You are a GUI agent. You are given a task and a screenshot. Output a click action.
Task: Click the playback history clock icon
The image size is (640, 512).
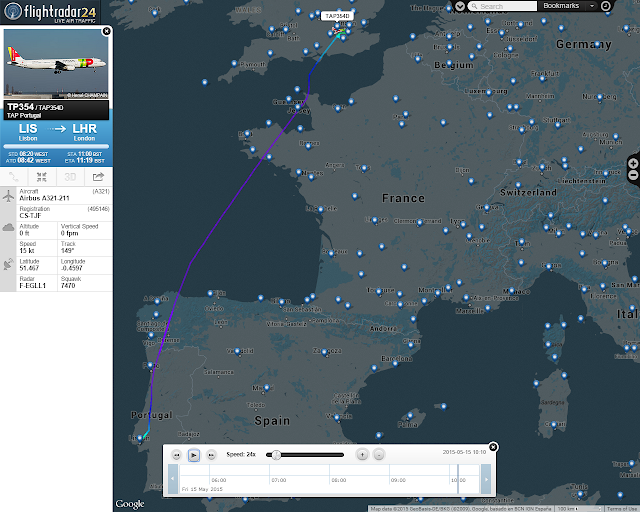click(x=606, y=6)
